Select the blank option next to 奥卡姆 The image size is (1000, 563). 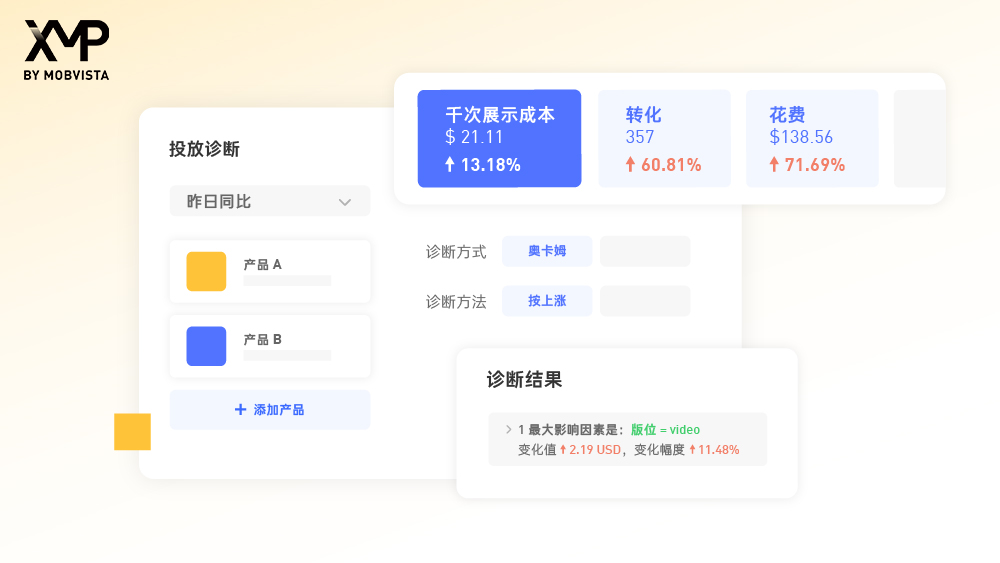tap(645, 251)
